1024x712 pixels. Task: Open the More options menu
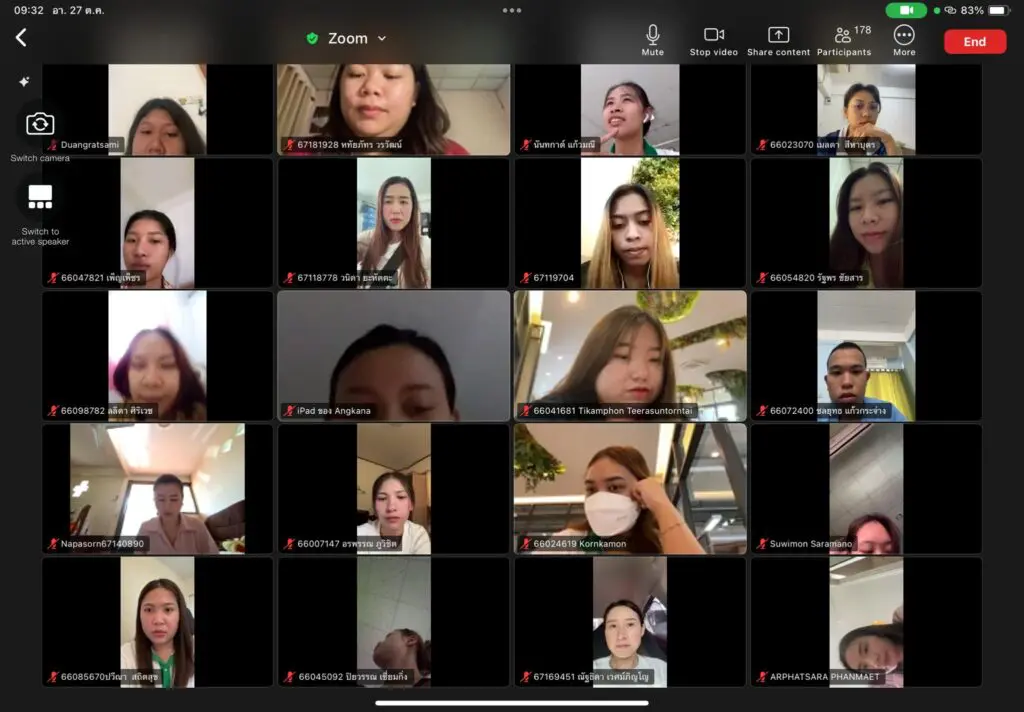[x=904, y=40]
